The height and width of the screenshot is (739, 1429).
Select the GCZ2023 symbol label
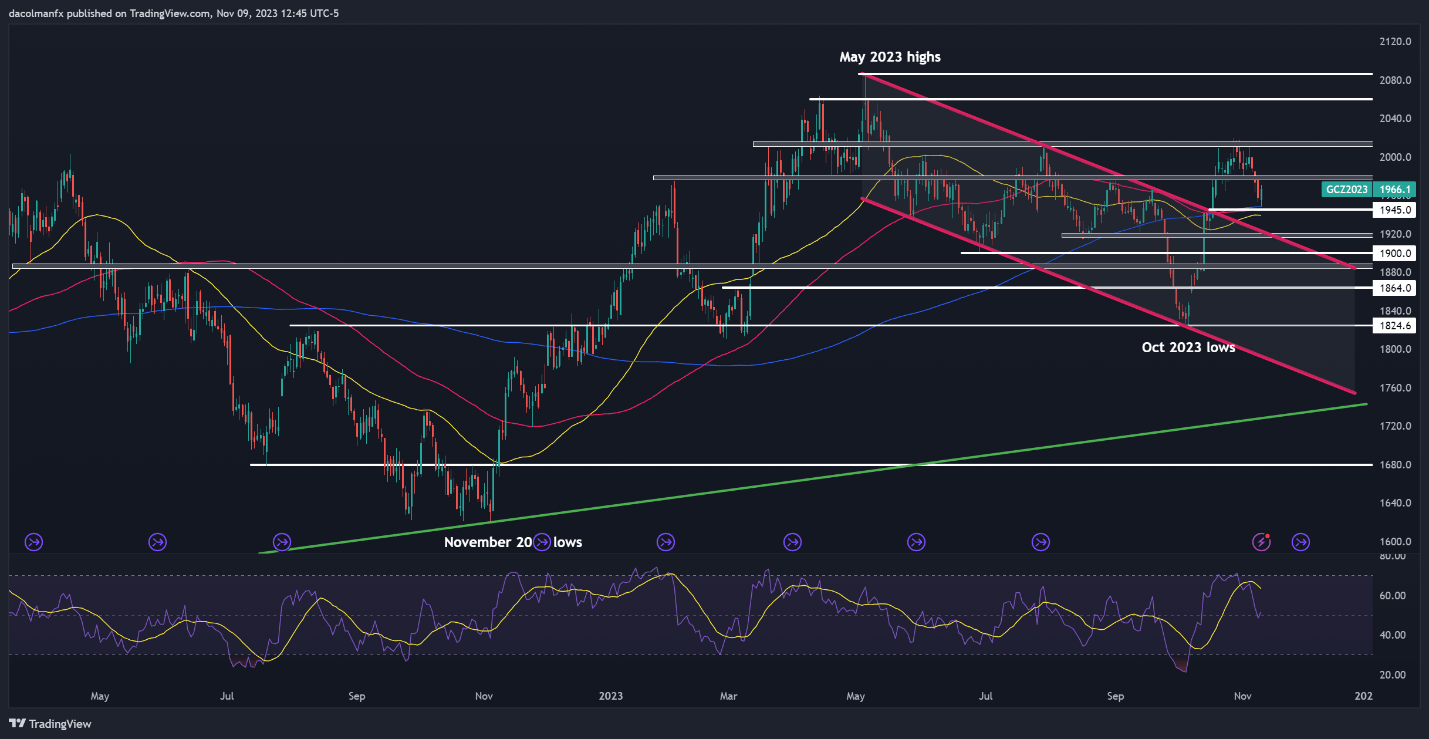(x=1346, y=189)
